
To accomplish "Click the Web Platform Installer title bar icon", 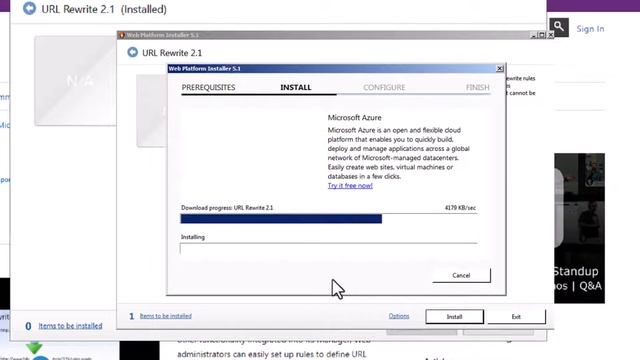I will (122, 35).
